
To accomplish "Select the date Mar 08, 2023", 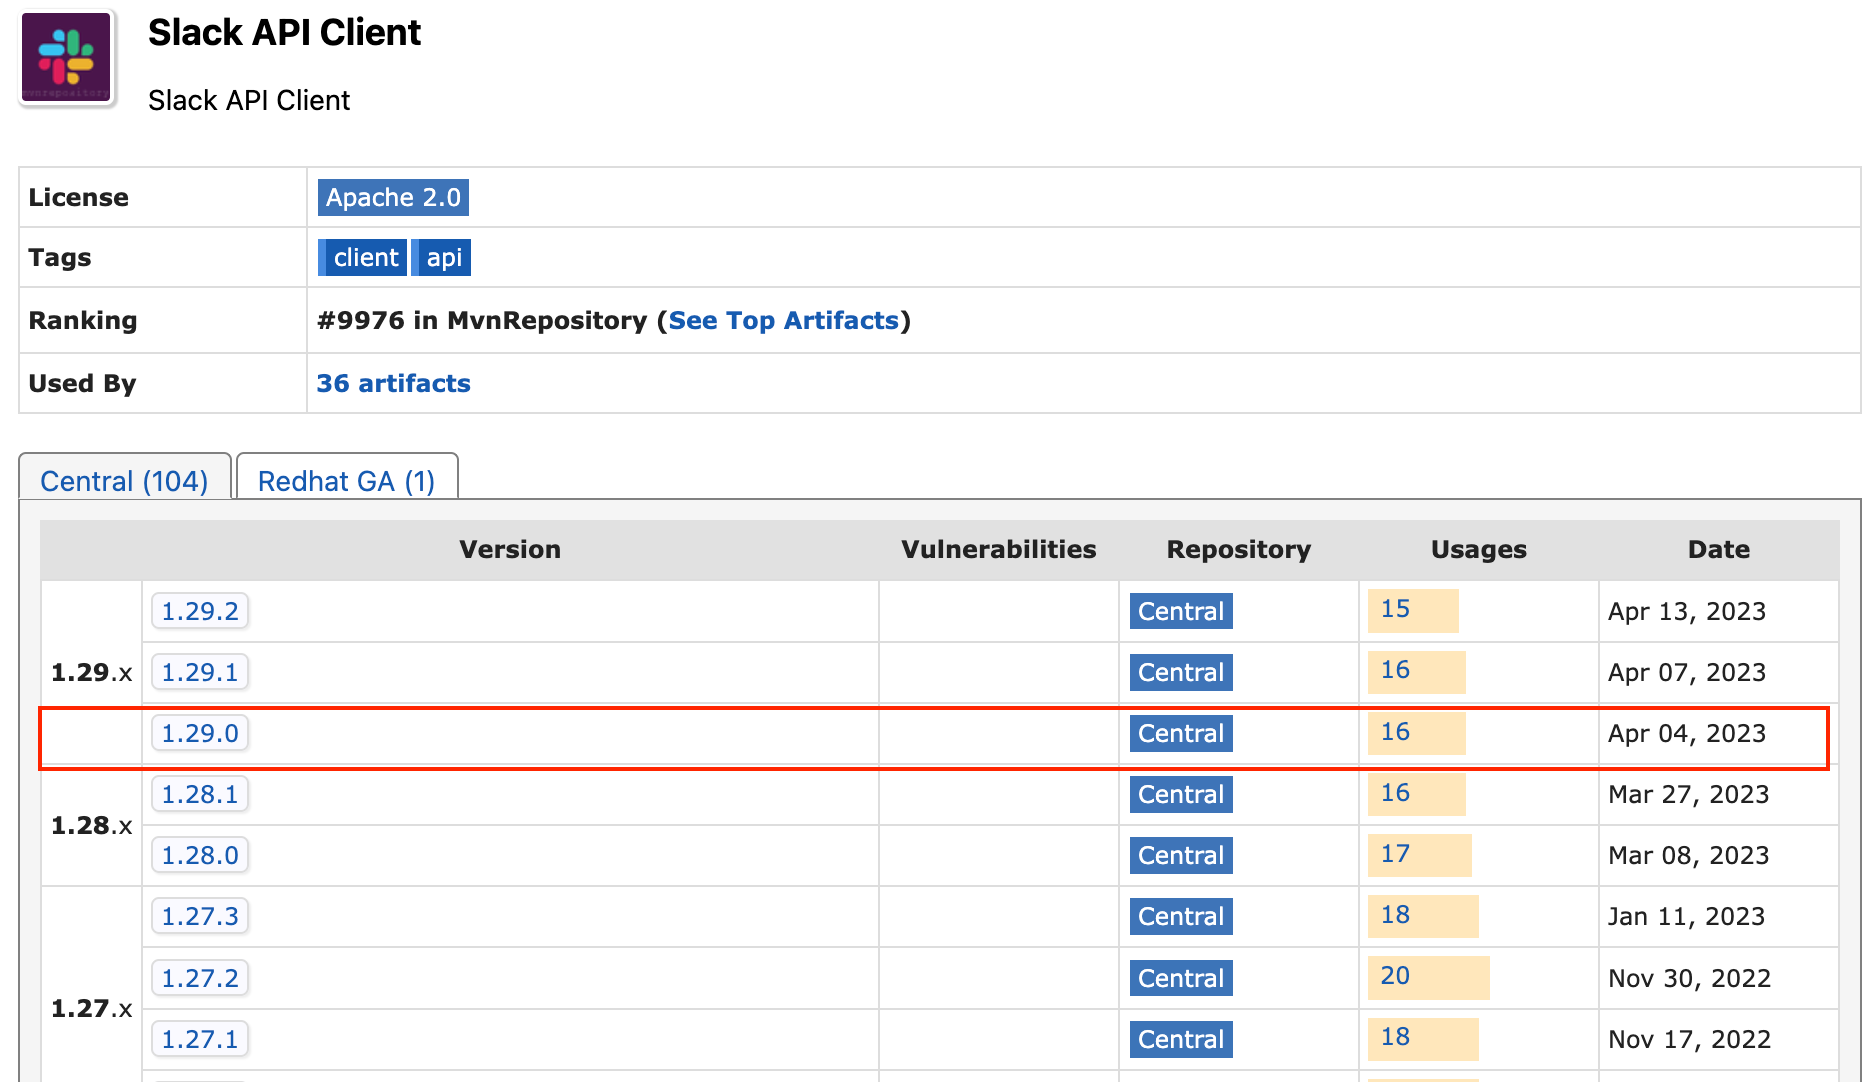I will pos(1689,856).
